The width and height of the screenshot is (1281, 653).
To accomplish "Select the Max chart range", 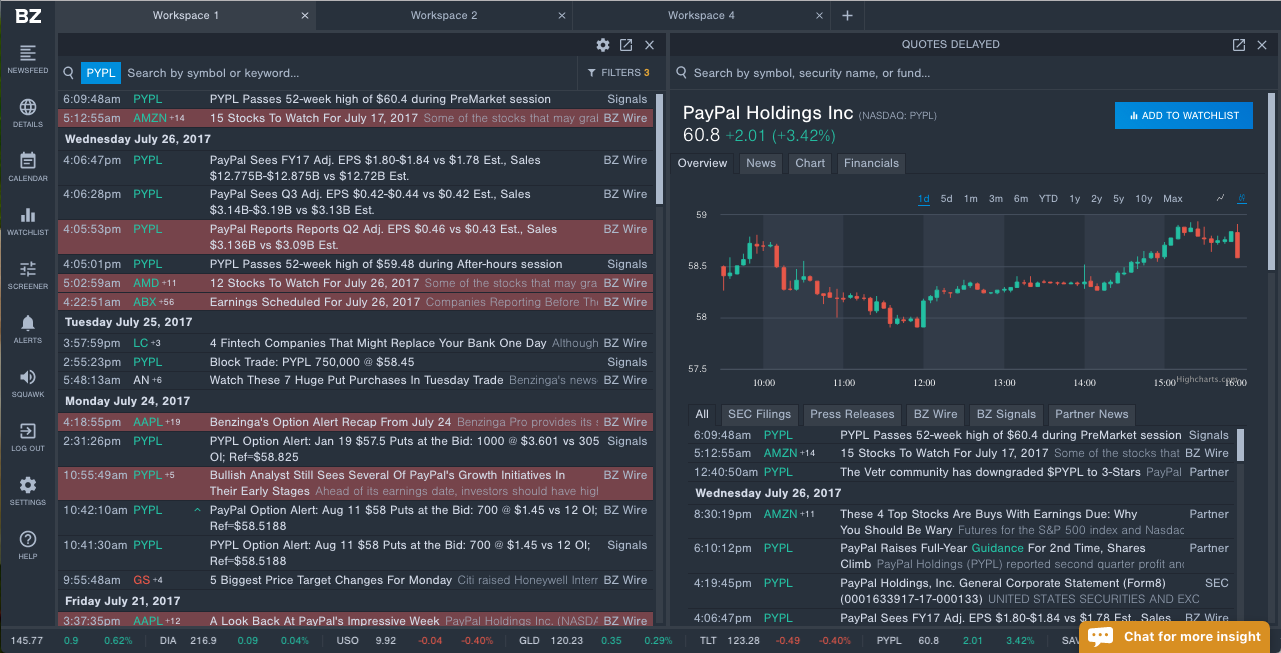I will [1173, 199].
